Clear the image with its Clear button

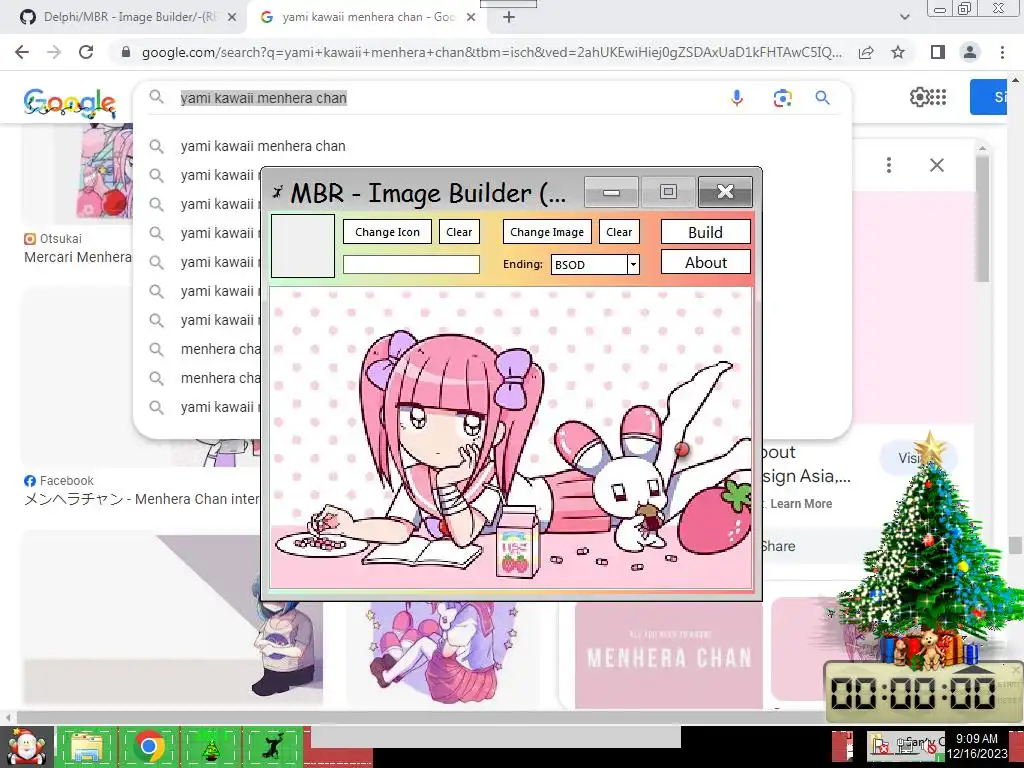(x=619, y=232)
